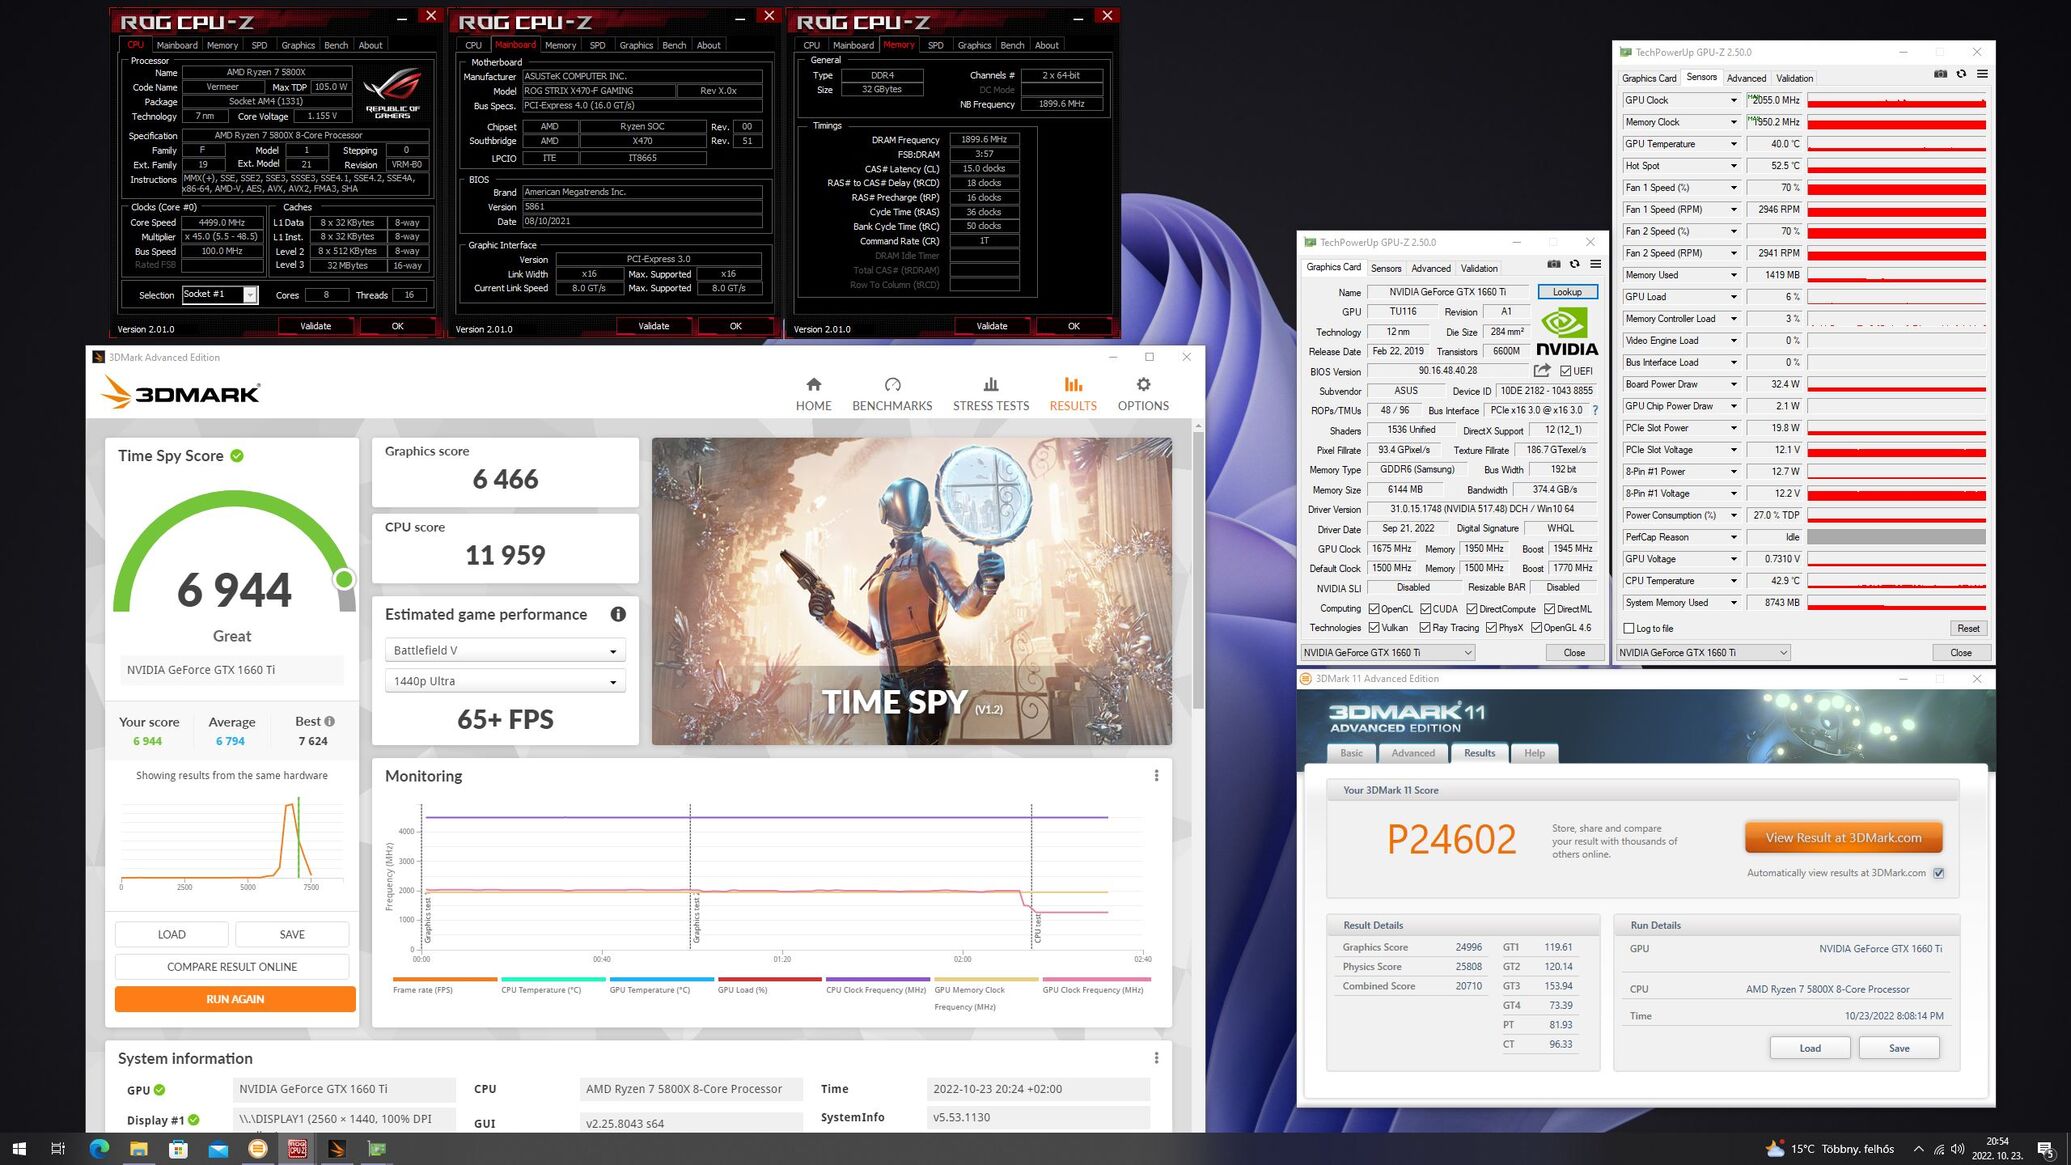Toggle the DirectCompute checkbox
2071x1165 pixels.
coord(1472,609)
